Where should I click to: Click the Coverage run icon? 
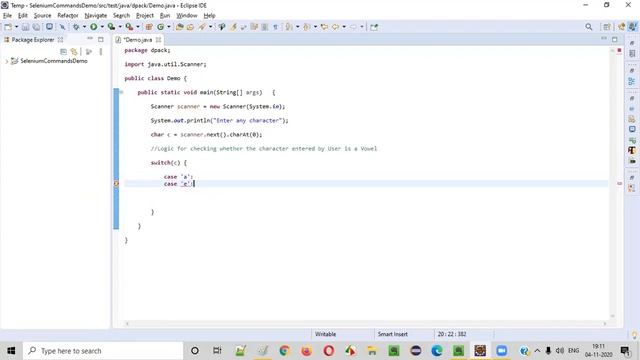(111, 27)
